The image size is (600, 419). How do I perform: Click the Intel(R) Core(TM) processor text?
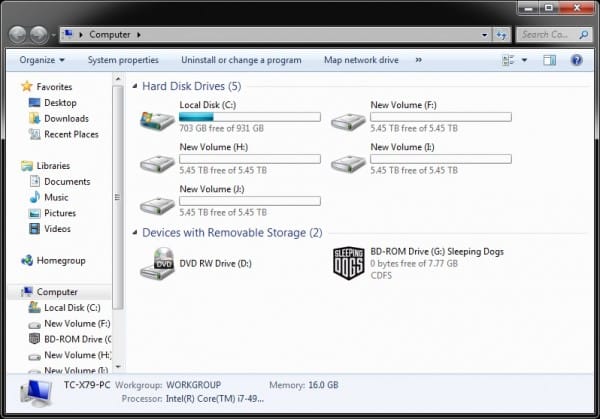pos(215,399)
